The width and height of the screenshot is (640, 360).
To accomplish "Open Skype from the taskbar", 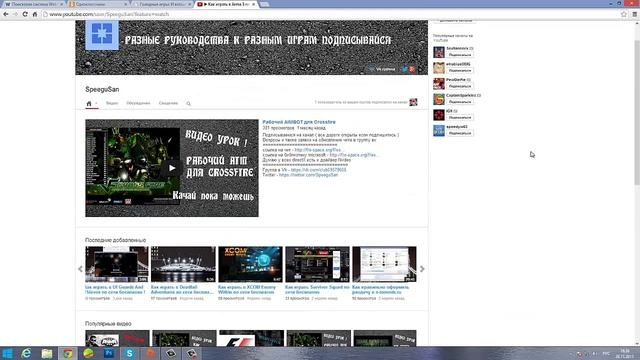I will 129,353.
